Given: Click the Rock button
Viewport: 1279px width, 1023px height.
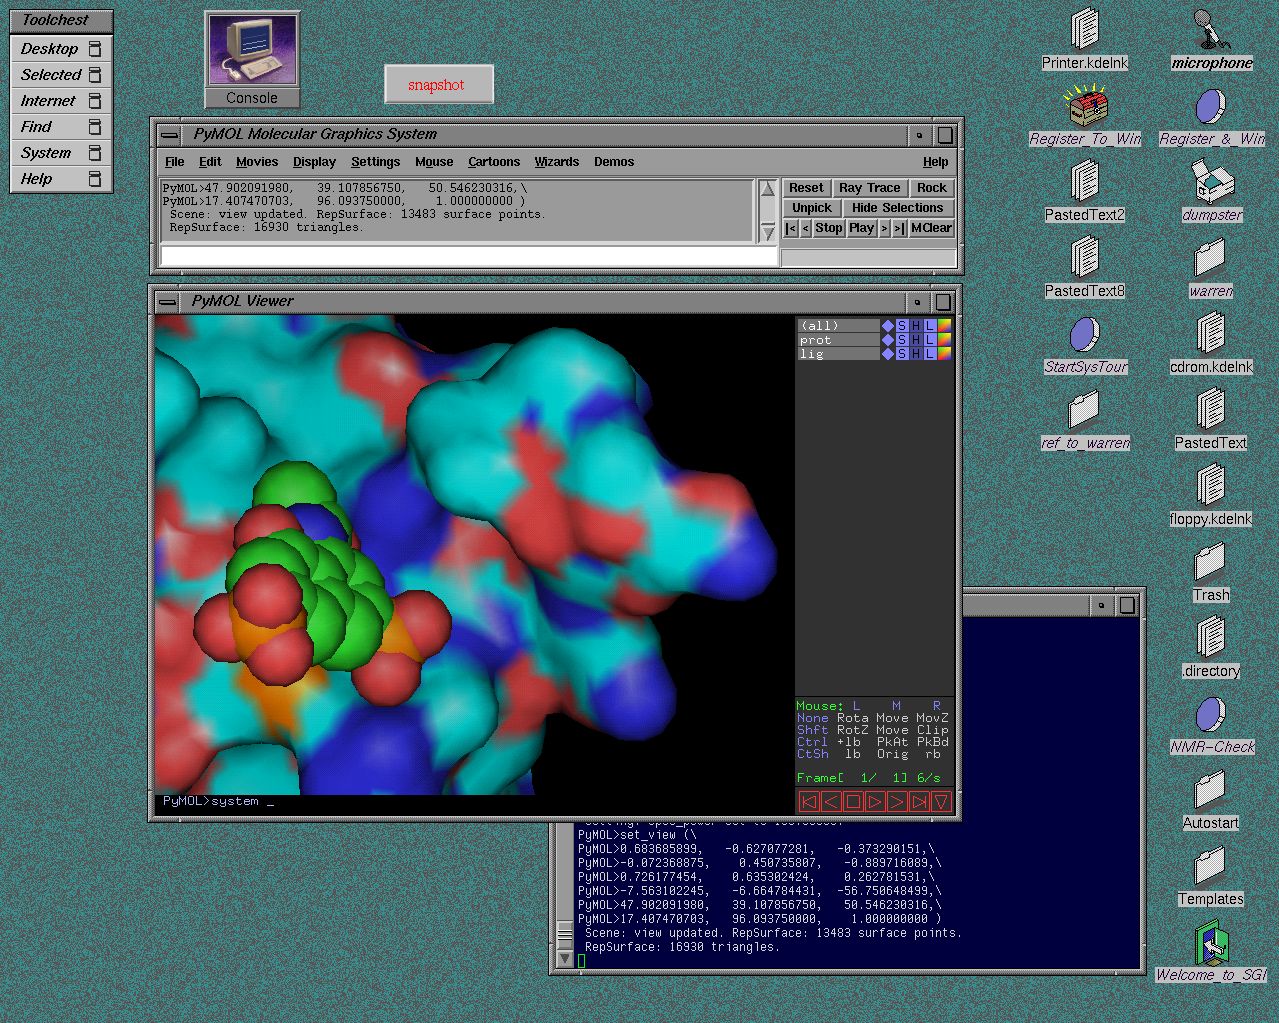Looking at the screenshot, I should click(x=932, y=188).
